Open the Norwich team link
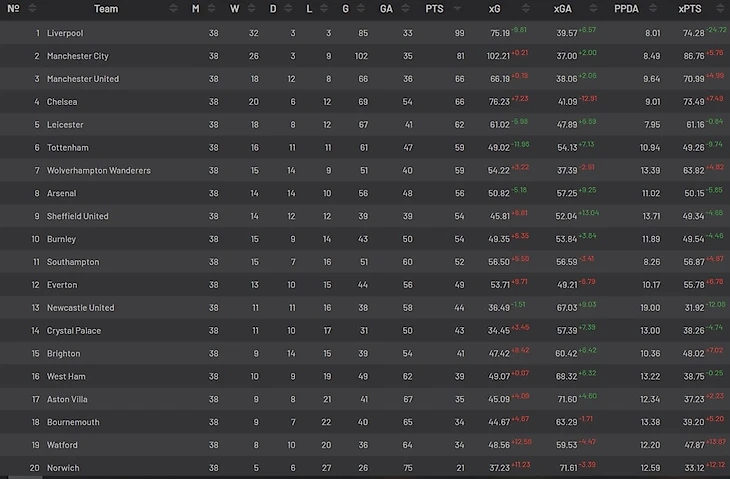This screenshot has width=730, height=479. (x=62, y=468)
